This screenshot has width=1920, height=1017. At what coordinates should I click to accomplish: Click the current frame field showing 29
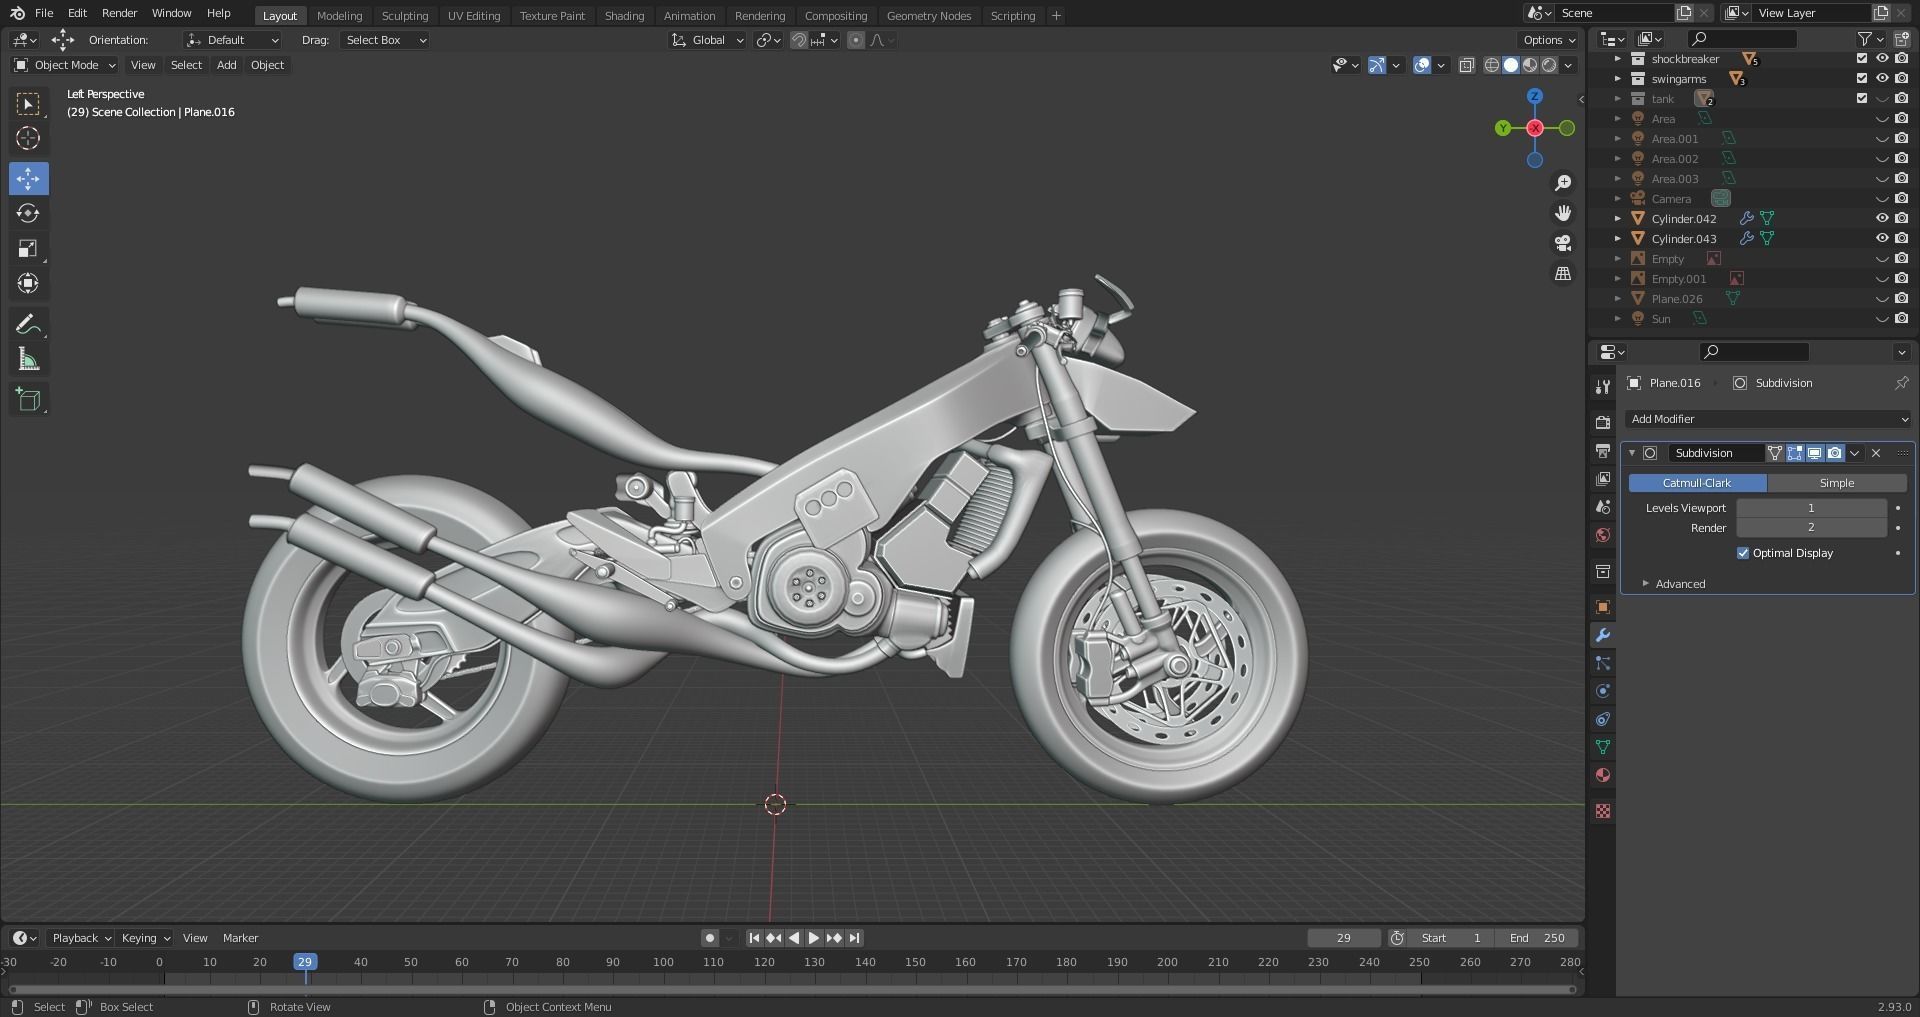point(1344,938)
